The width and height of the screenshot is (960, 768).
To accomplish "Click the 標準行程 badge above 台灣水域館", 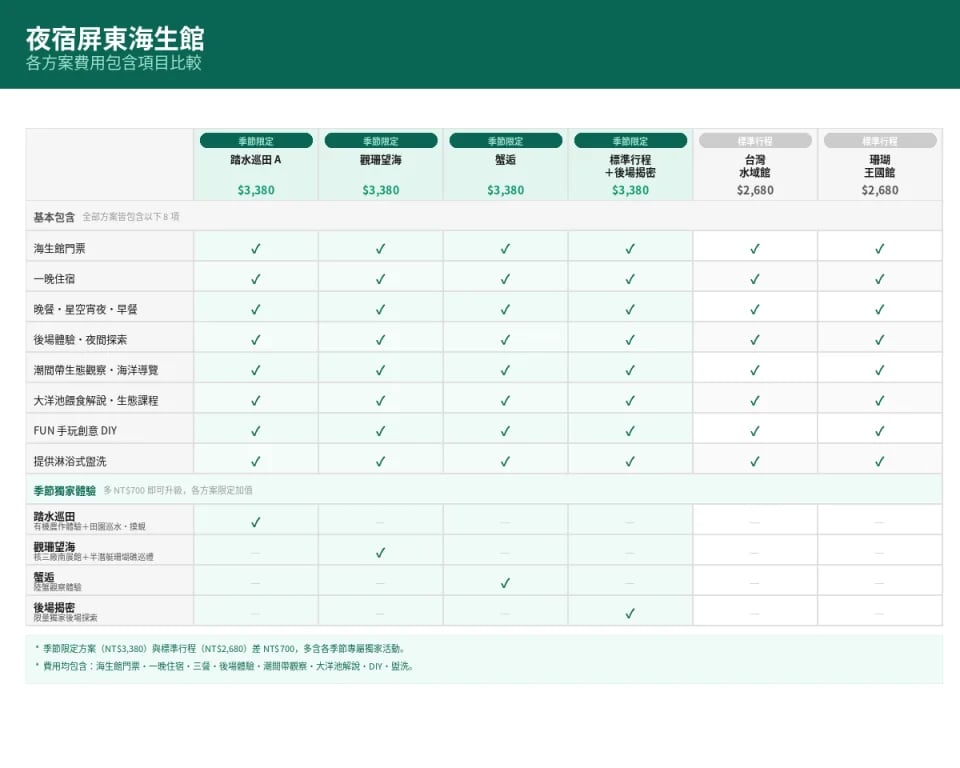I will (755, 141).
